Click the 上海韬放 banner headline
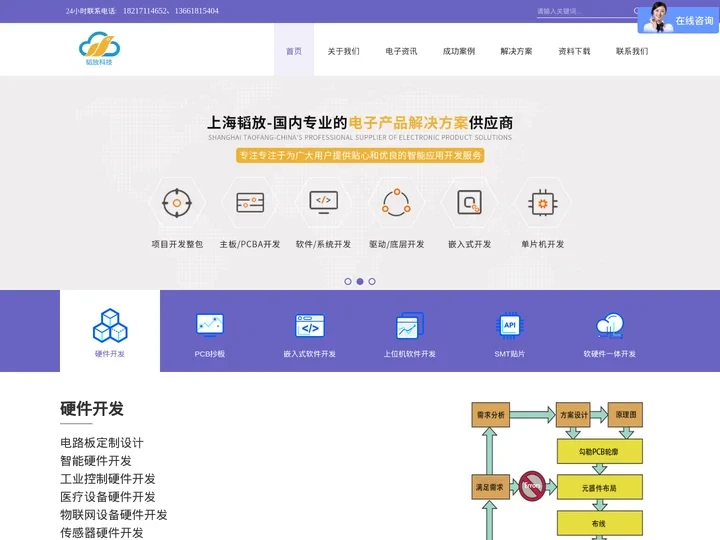Image resolution: width=720 pixels, height=540 pixels. 360,123
